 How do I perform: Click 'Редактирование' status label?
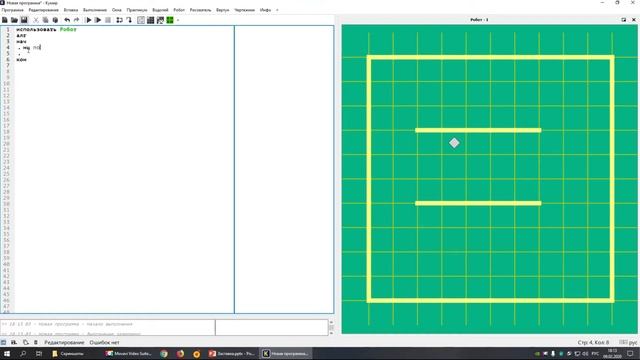coord(64,342)
